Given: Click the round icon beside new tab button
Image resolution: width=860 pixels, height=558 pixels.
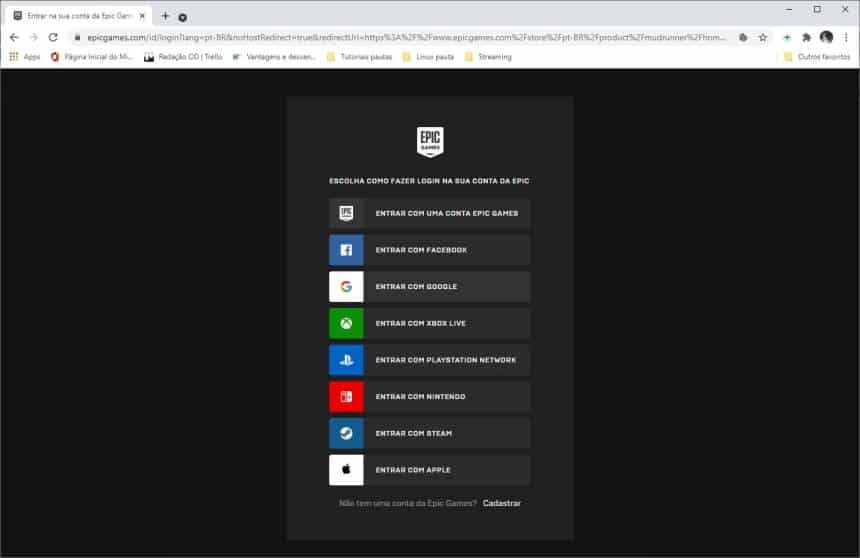Looking at the screenshot, I should [183, 17].
